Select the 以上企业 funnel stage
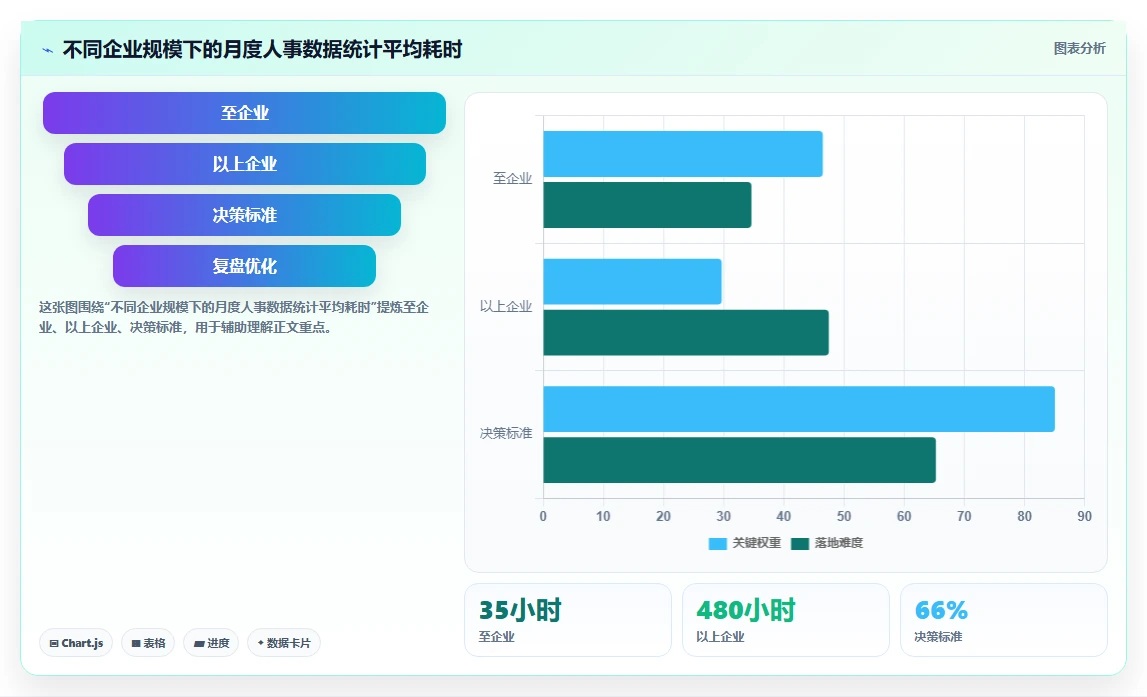The image size is (1147, 697). [244, 164]
